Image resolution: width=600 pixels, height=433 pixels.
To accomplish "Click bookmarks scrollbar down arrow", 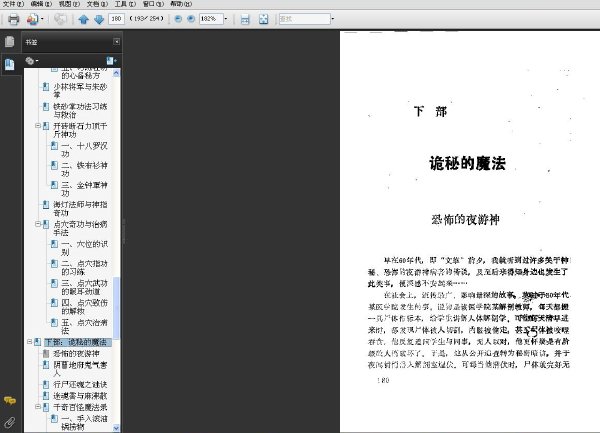I will coord(116,428).
